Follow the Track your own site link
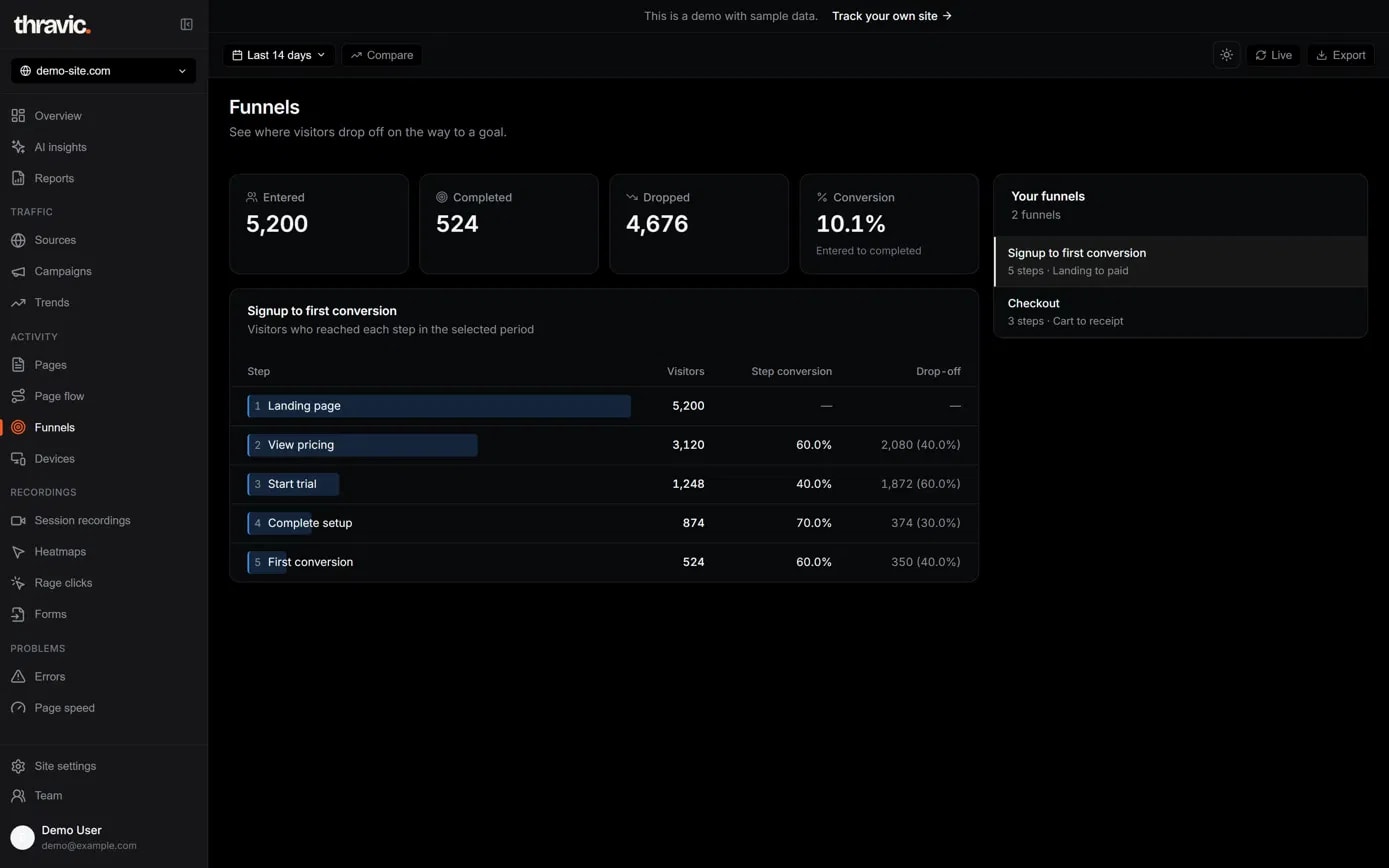This screenshot has width=1389, height=868. 892,16
